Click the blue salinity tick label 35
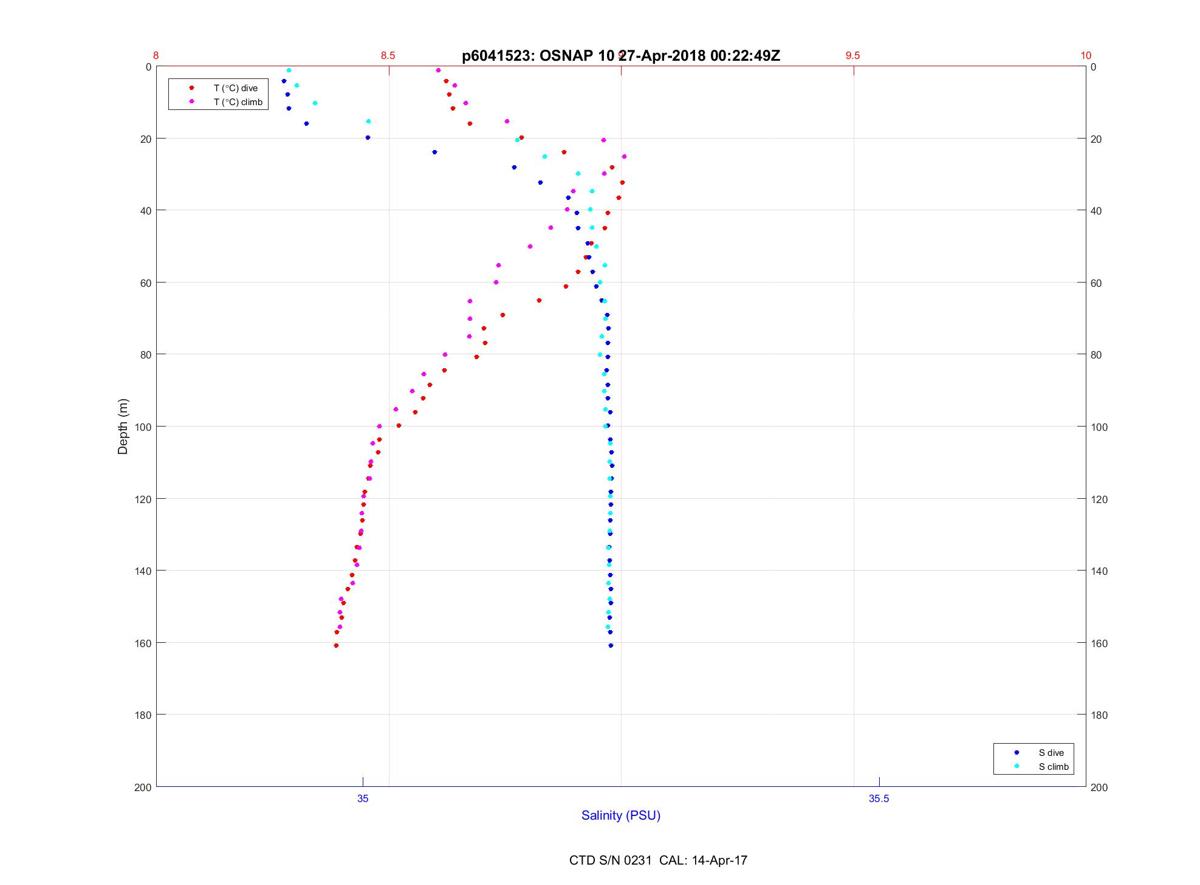Screen dimensions: 1200x885 [363, 798]
